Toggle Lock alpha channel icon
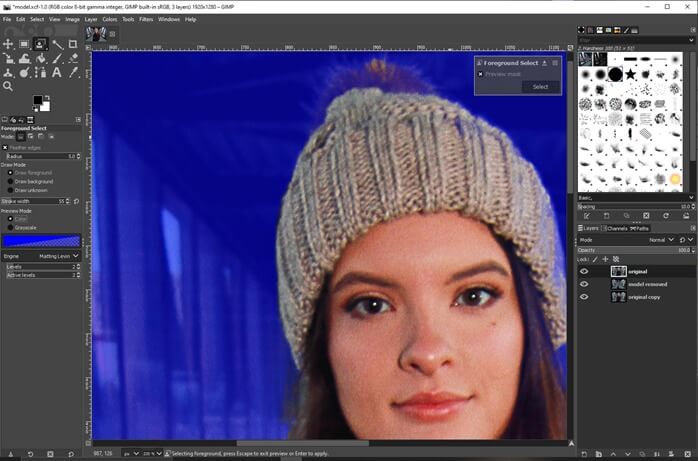The width and height of the screenshot is (698, 461). pos(616,259)
